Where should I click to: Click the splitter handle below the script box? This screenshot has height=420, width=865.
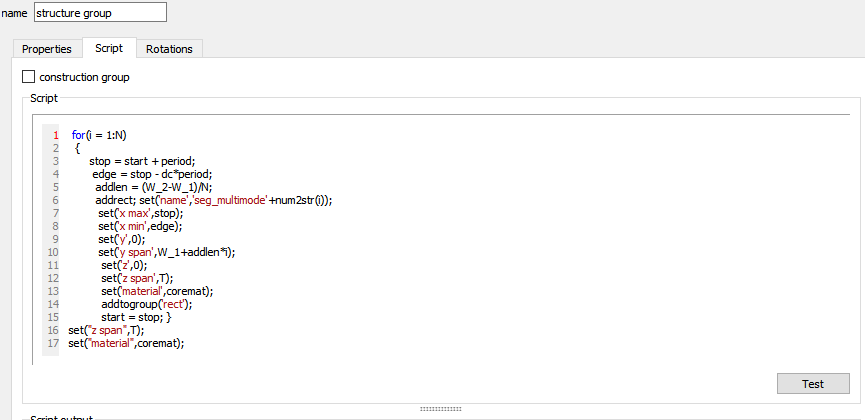pyautogui.click(x=440, y=409)
